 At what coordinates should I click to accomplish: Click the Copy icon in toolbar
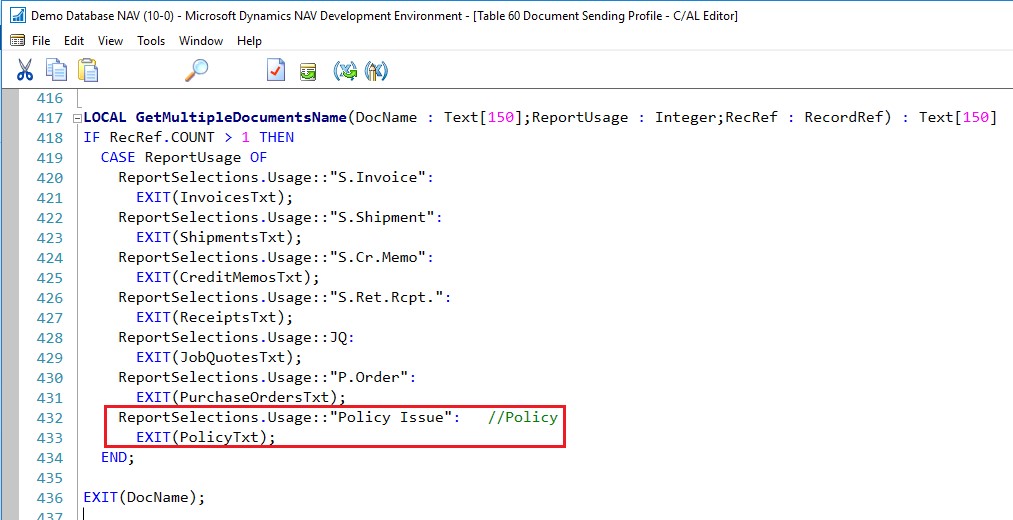[x=56, y=70]
